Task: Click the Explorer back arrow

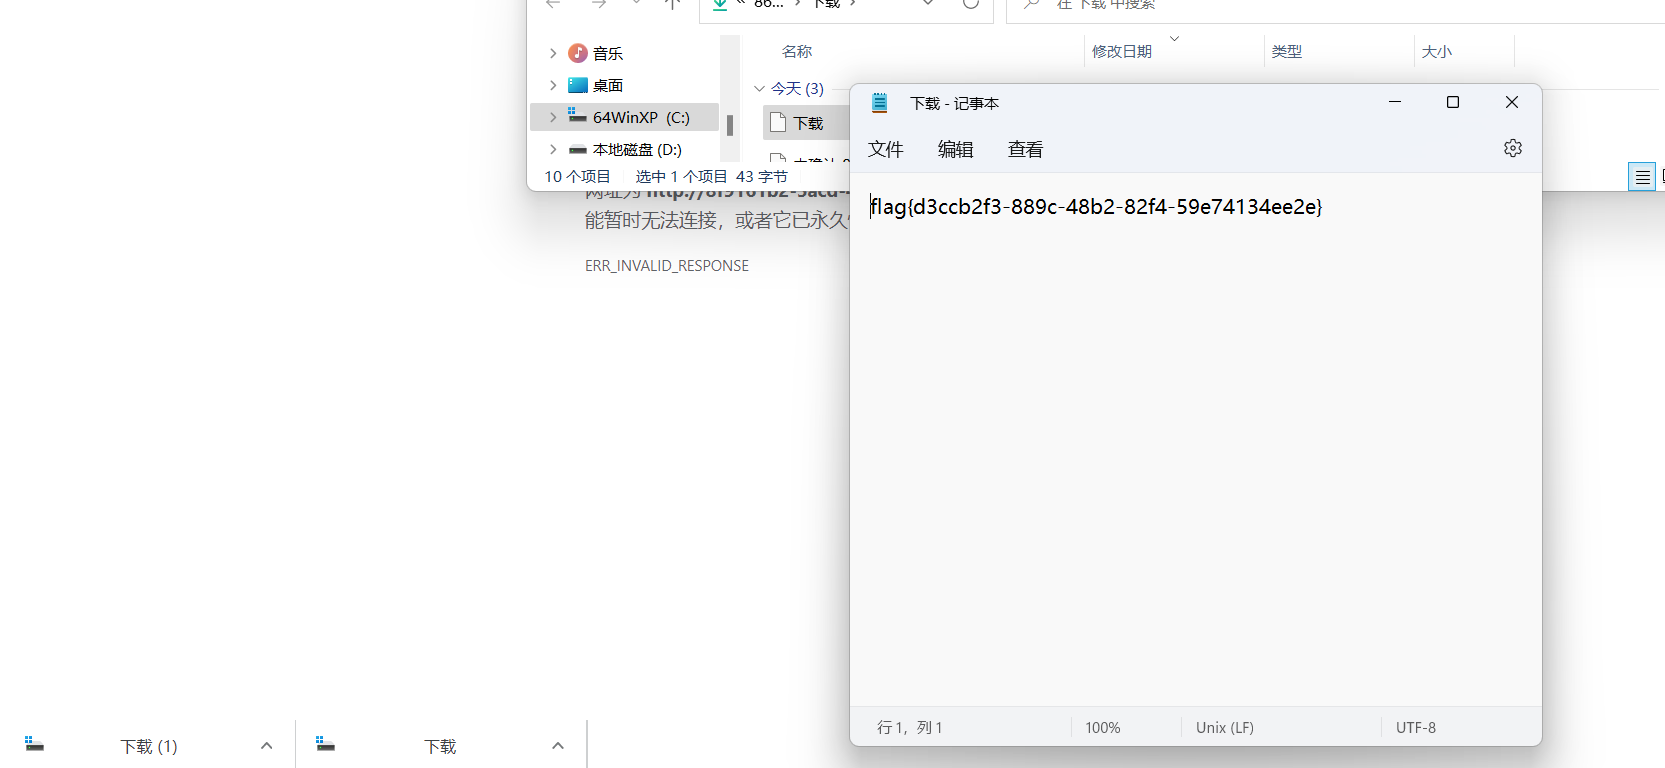Action: [x=553, y=4]
